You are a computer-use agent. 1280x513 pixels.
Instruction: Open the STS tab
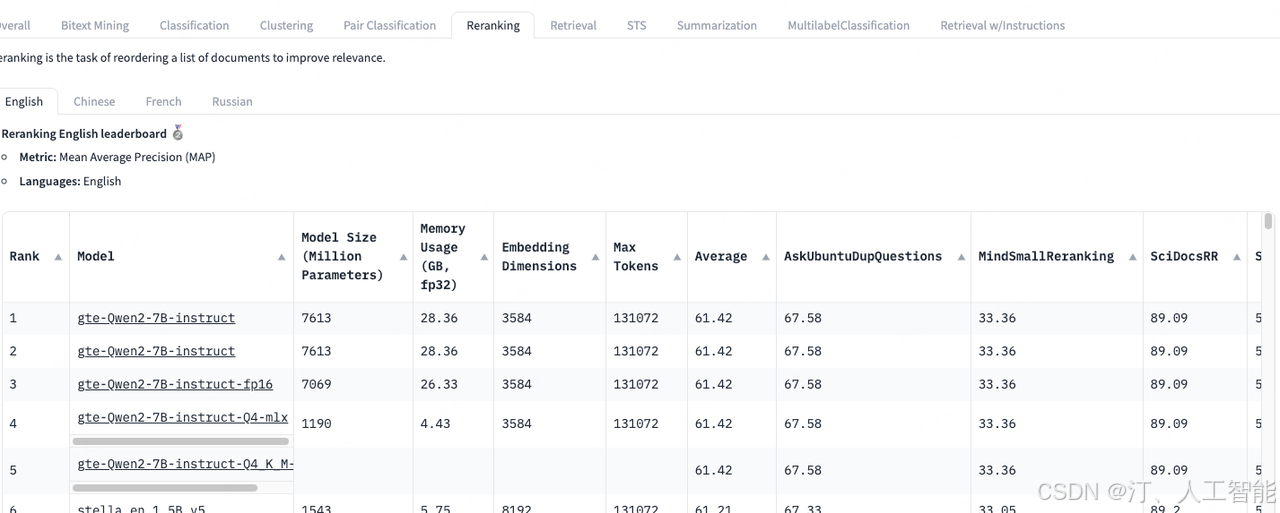click(x=637, y=25)
